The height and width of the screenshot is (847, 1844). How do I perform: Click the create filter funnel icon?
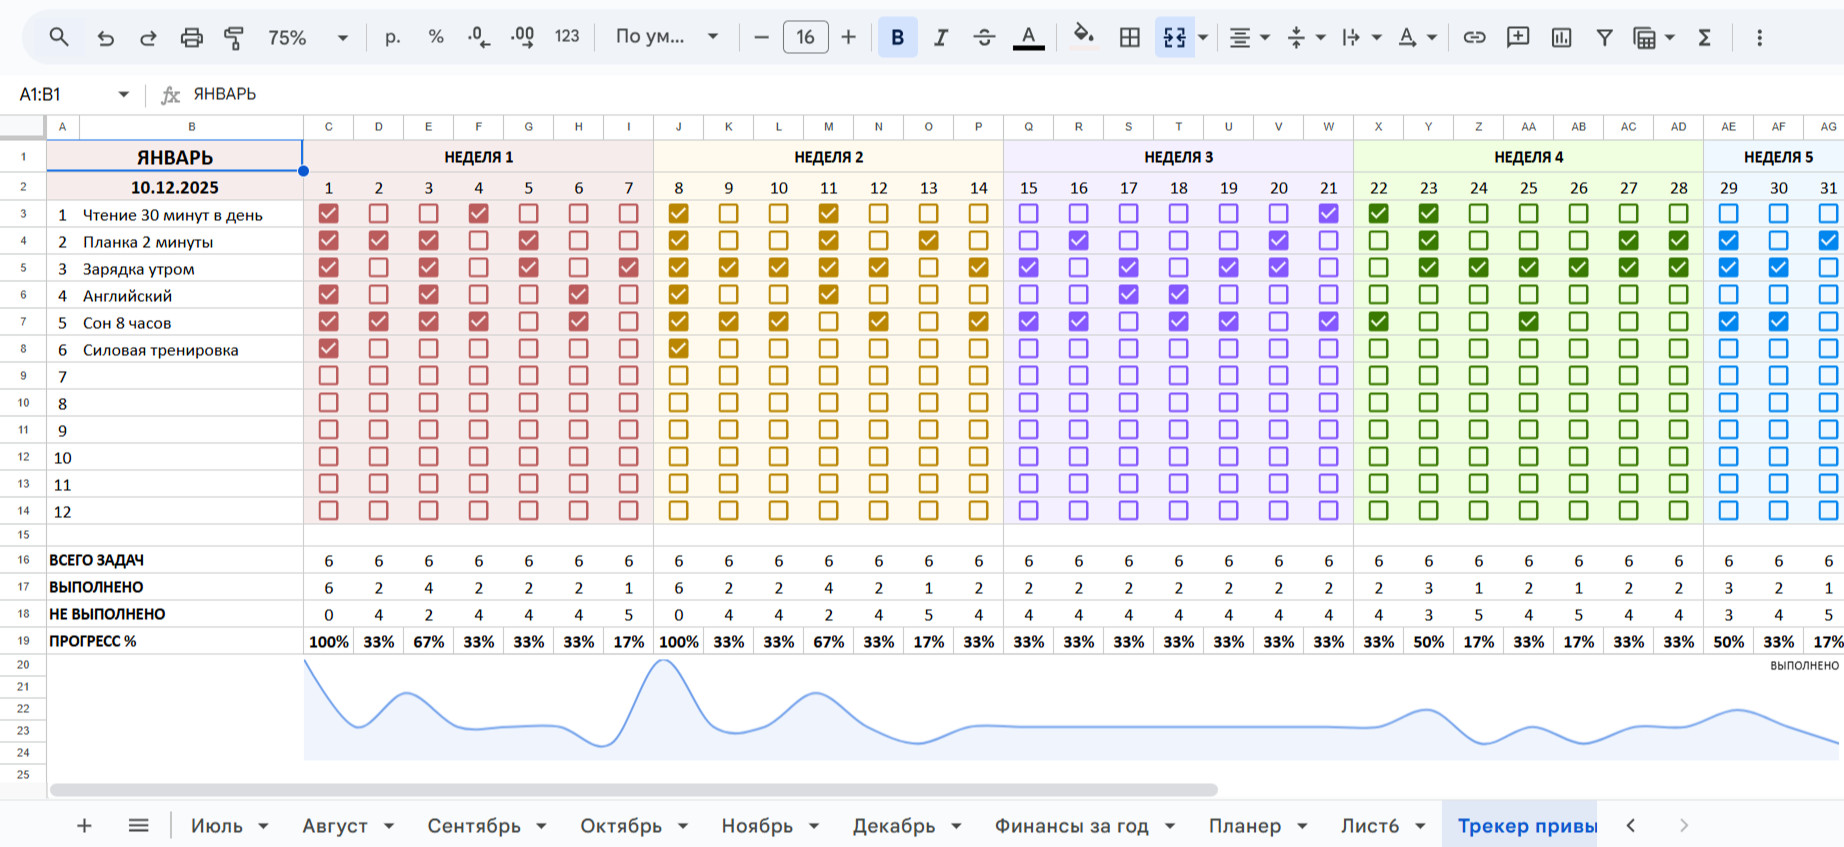point(1604,38)
